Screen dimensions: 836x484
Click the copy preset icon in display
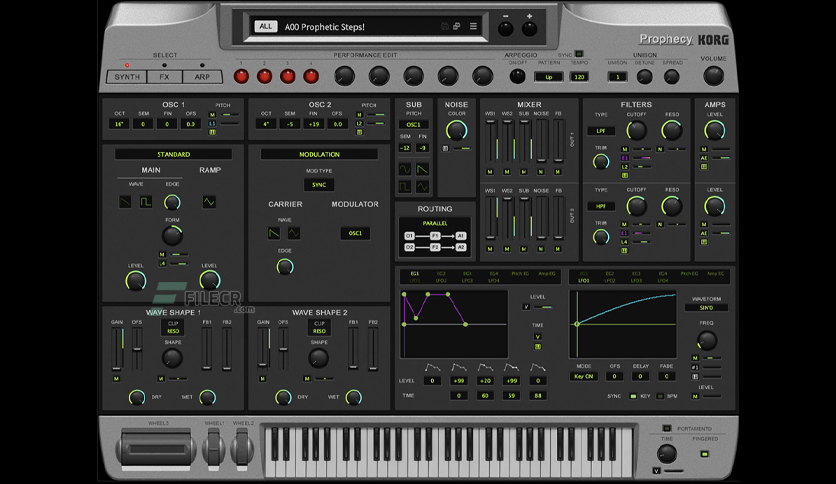coord(457,26)
